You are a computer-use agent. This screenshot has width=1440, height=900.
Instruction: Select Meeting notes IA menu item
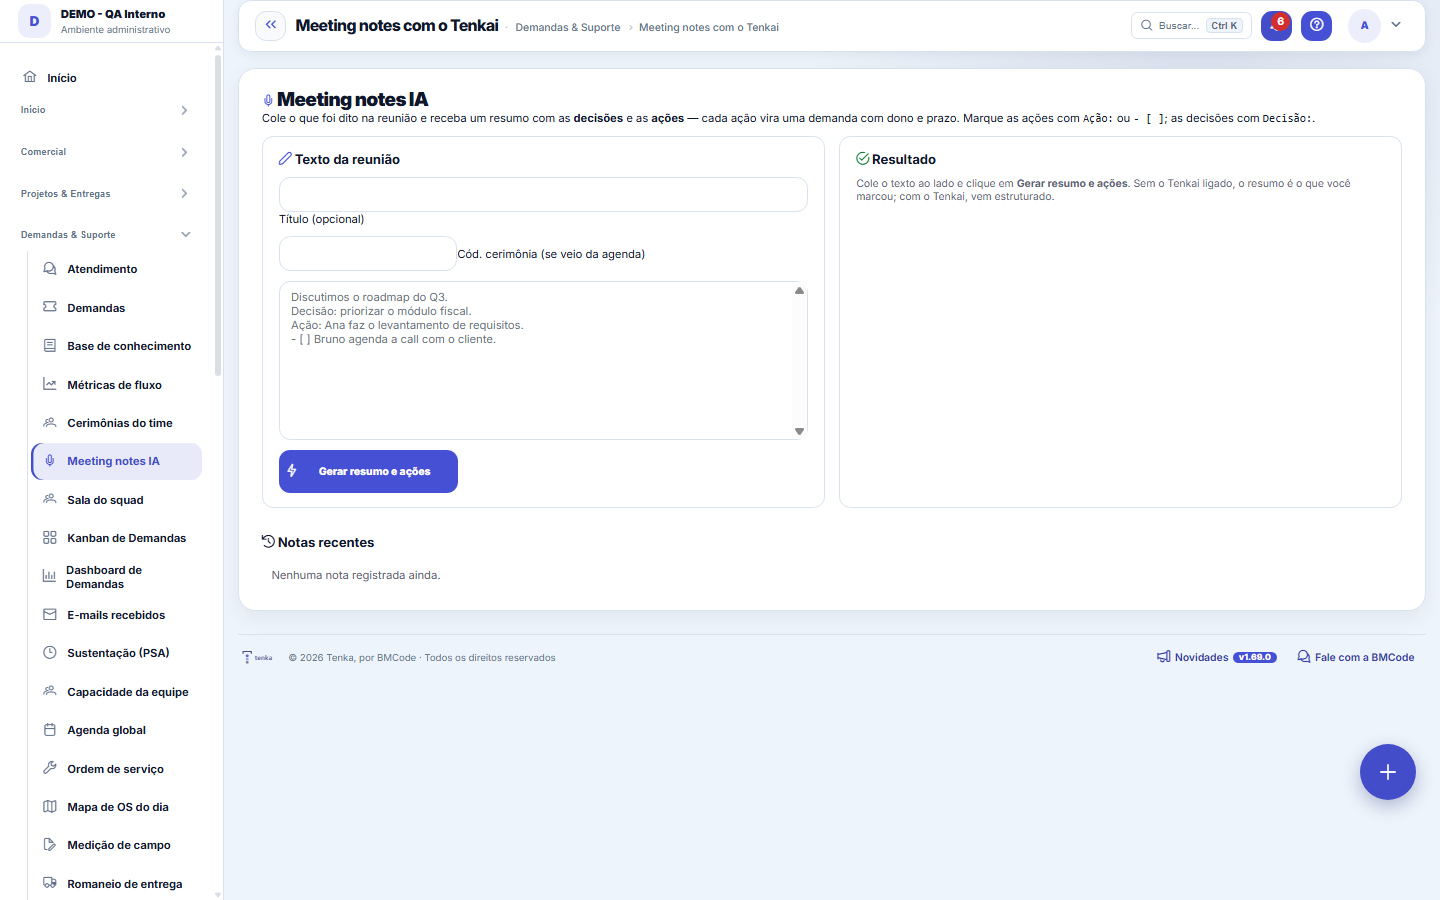pos(117,461)
